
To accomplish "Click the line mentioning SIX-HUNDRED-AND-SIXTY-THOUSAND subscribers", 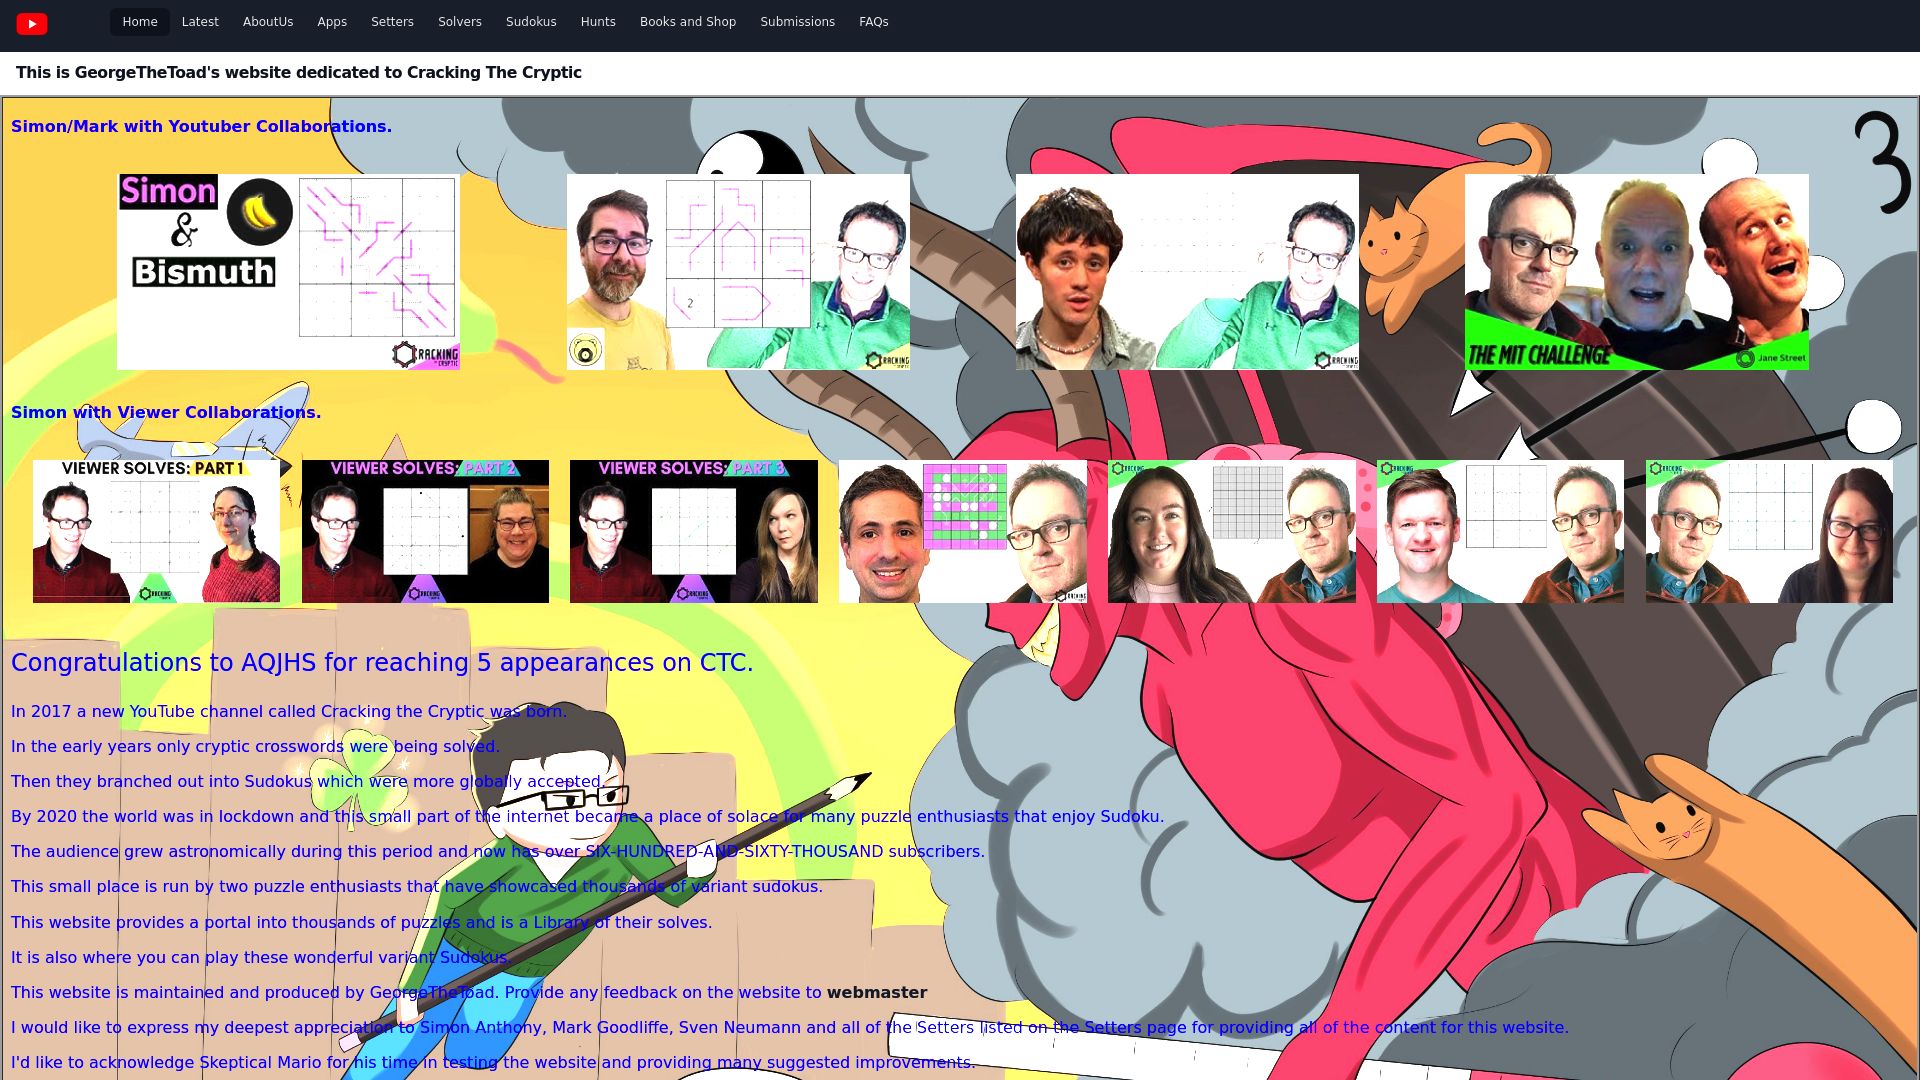I will [x=498, y=851].
